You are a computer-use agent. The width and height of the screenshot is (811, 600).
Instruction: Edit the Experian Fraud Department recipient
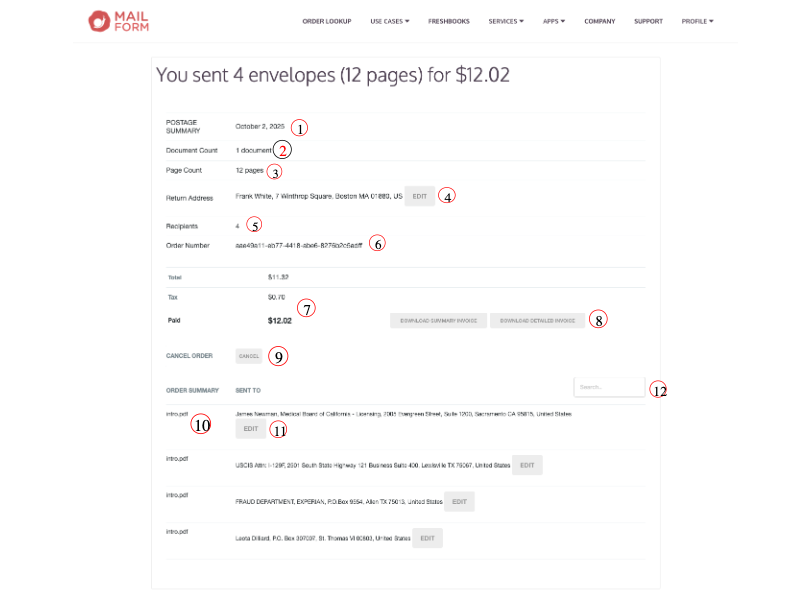[459, 502]
